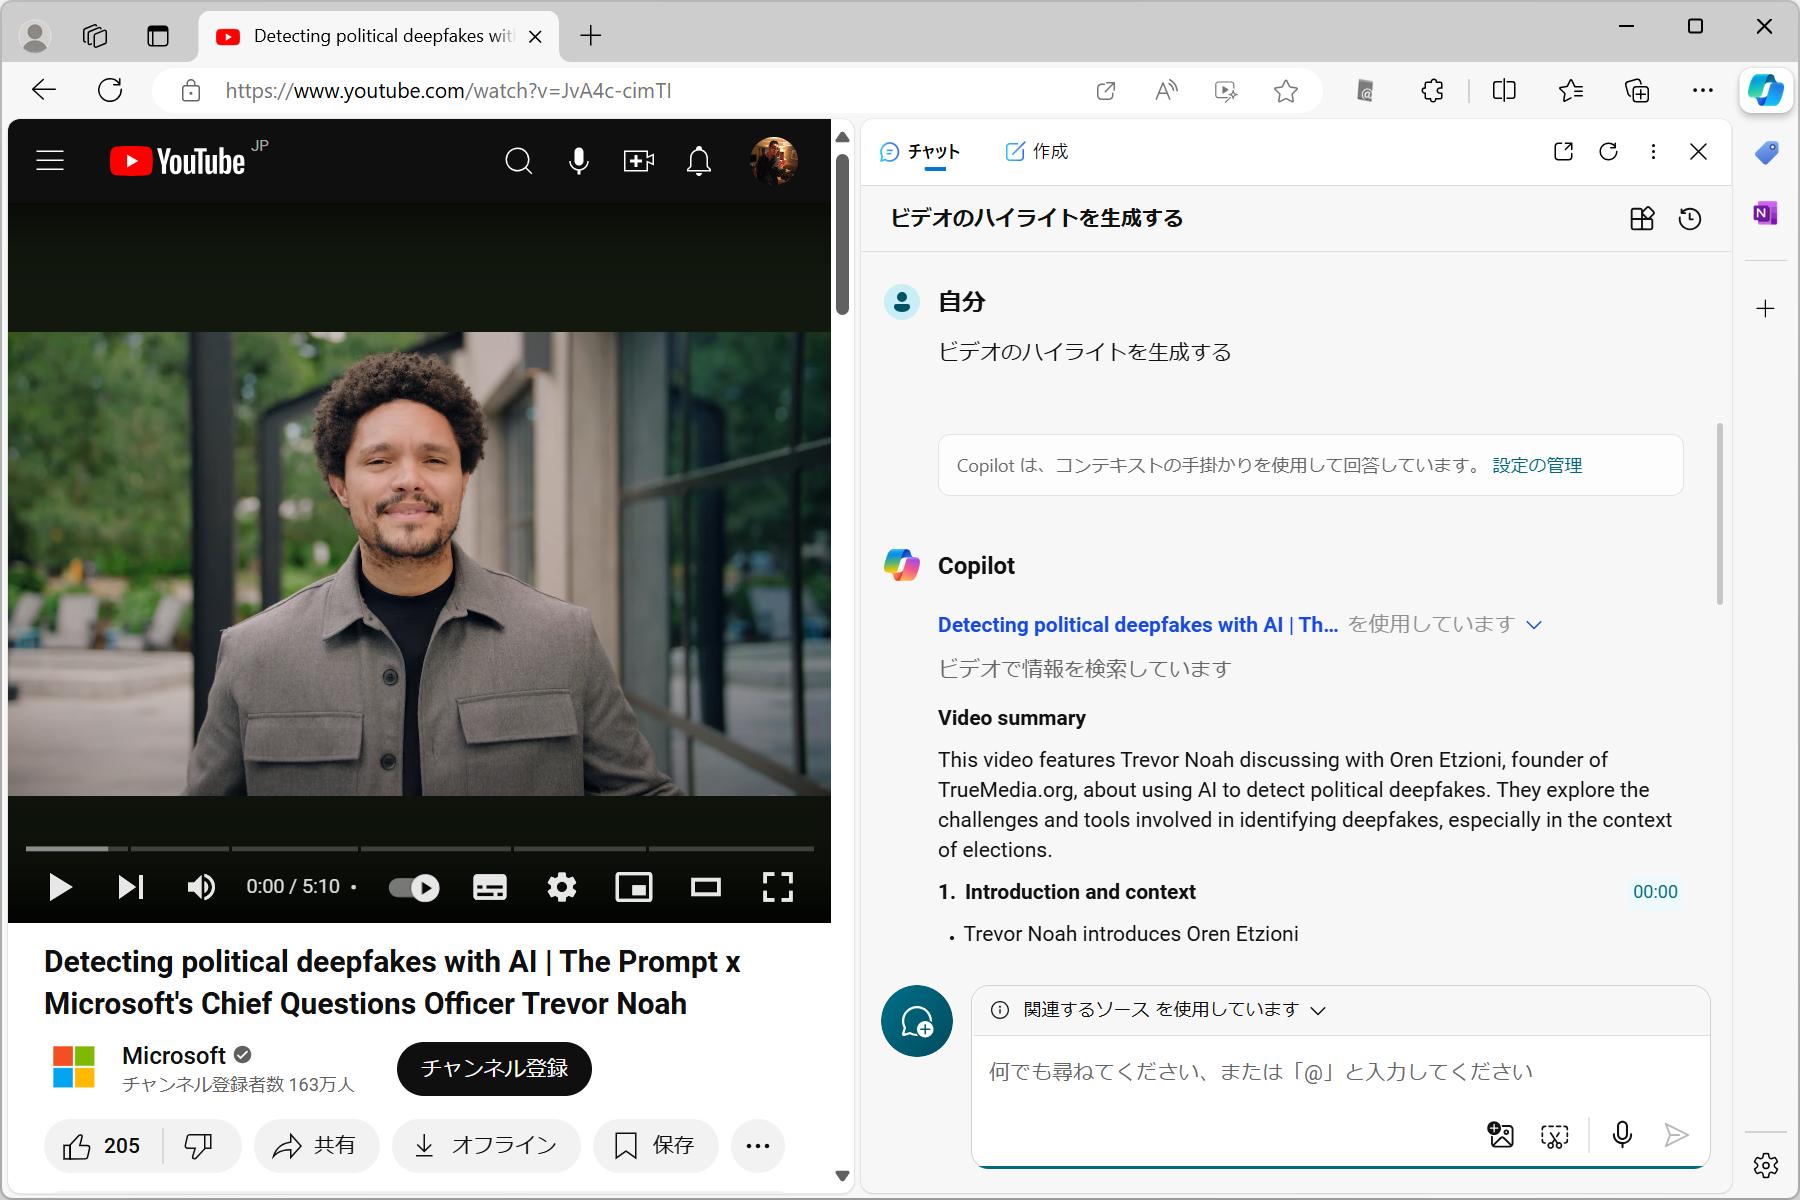Image resolution: width=1800 pixels, height=1200 pixels.
Task: Send the Copilot message
Action: tap(1677, 1135)
